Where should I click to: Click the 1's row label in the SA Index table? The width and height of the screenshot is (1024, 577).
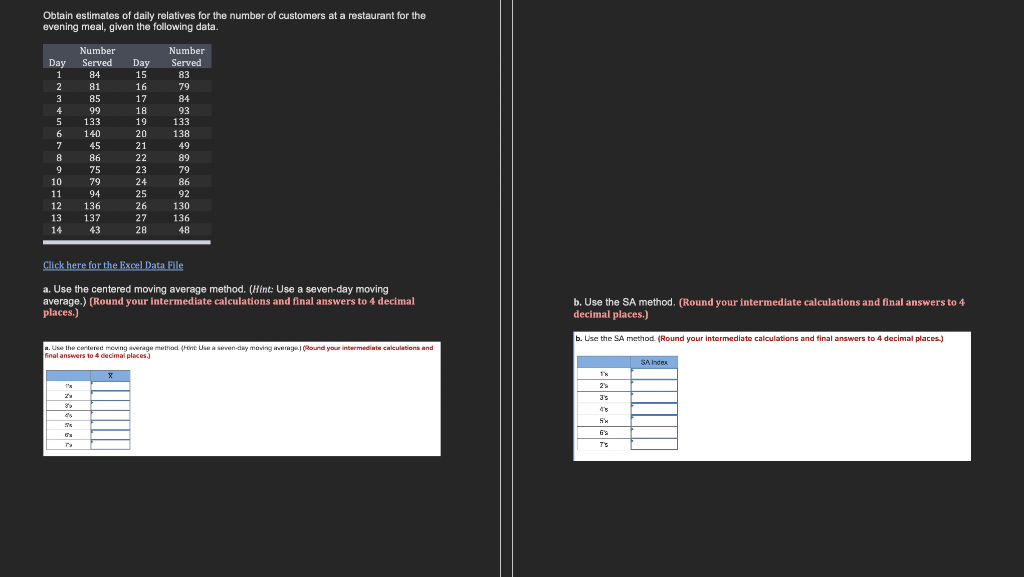tap(604, 374)
